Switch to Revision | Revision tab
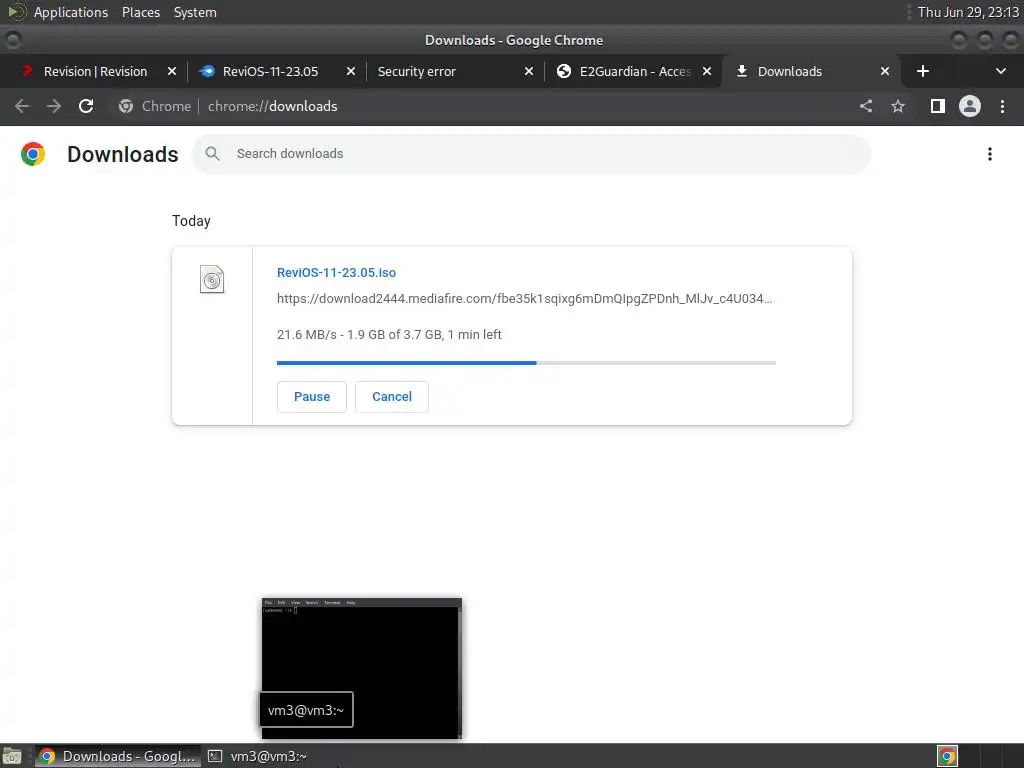Image resolution: width=1024 pixels, height=768 pixels. 95,71
